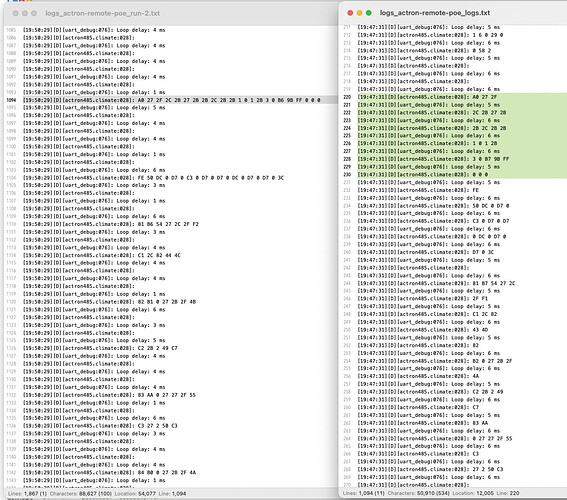Click 'Line: 220' in poe_logs status bar
The image size is (567, 500).
508,493
